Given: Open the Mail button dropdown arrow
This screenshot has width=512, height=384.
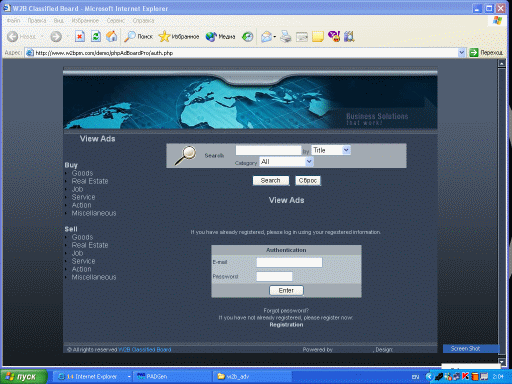Looking at the screenshot, I should click(x=275, y=37).
